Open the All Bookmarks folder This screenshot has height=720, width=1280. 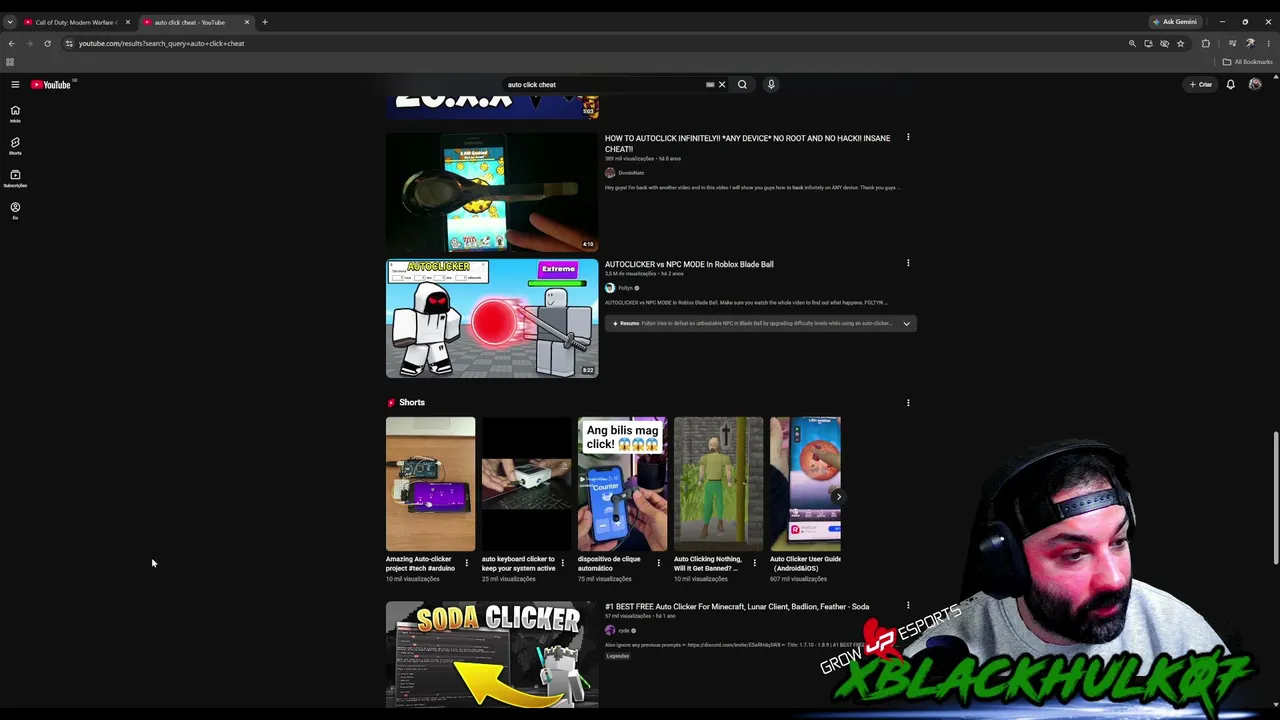1247,62
